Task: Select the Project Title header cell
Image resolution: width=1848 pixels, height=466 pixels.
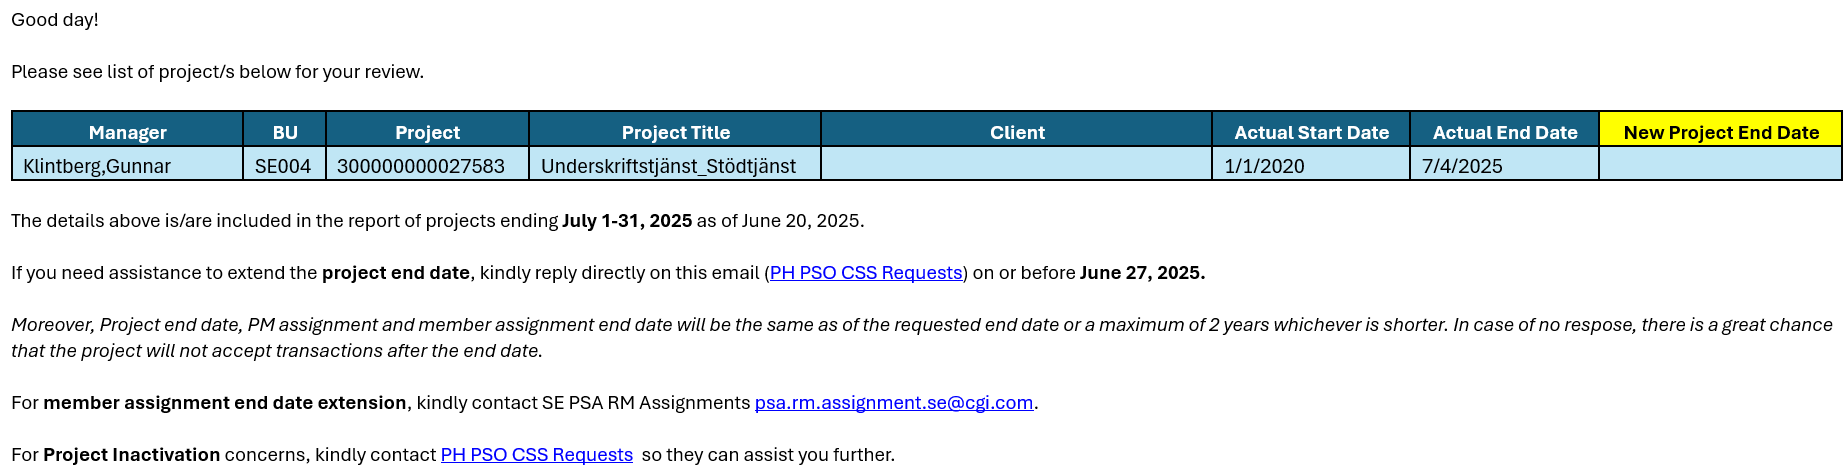Action: pyautogui.click(x=675, y=130)
